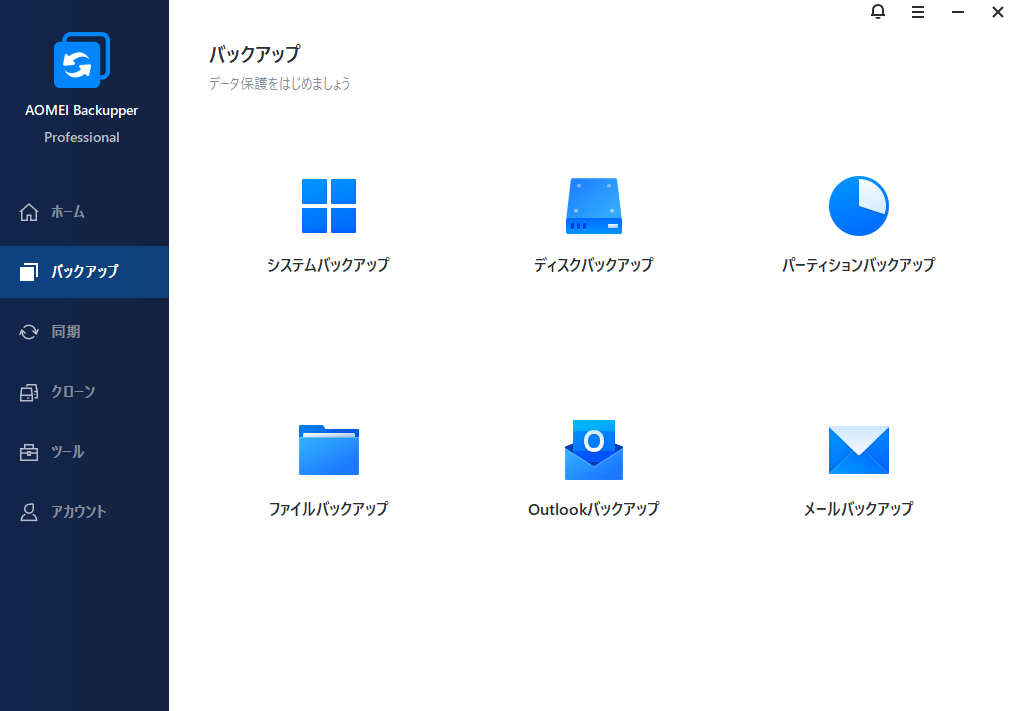Choose ファイルバックアップ label
This screenshot has height=711, width=1011.
click(x=328, y=509)
